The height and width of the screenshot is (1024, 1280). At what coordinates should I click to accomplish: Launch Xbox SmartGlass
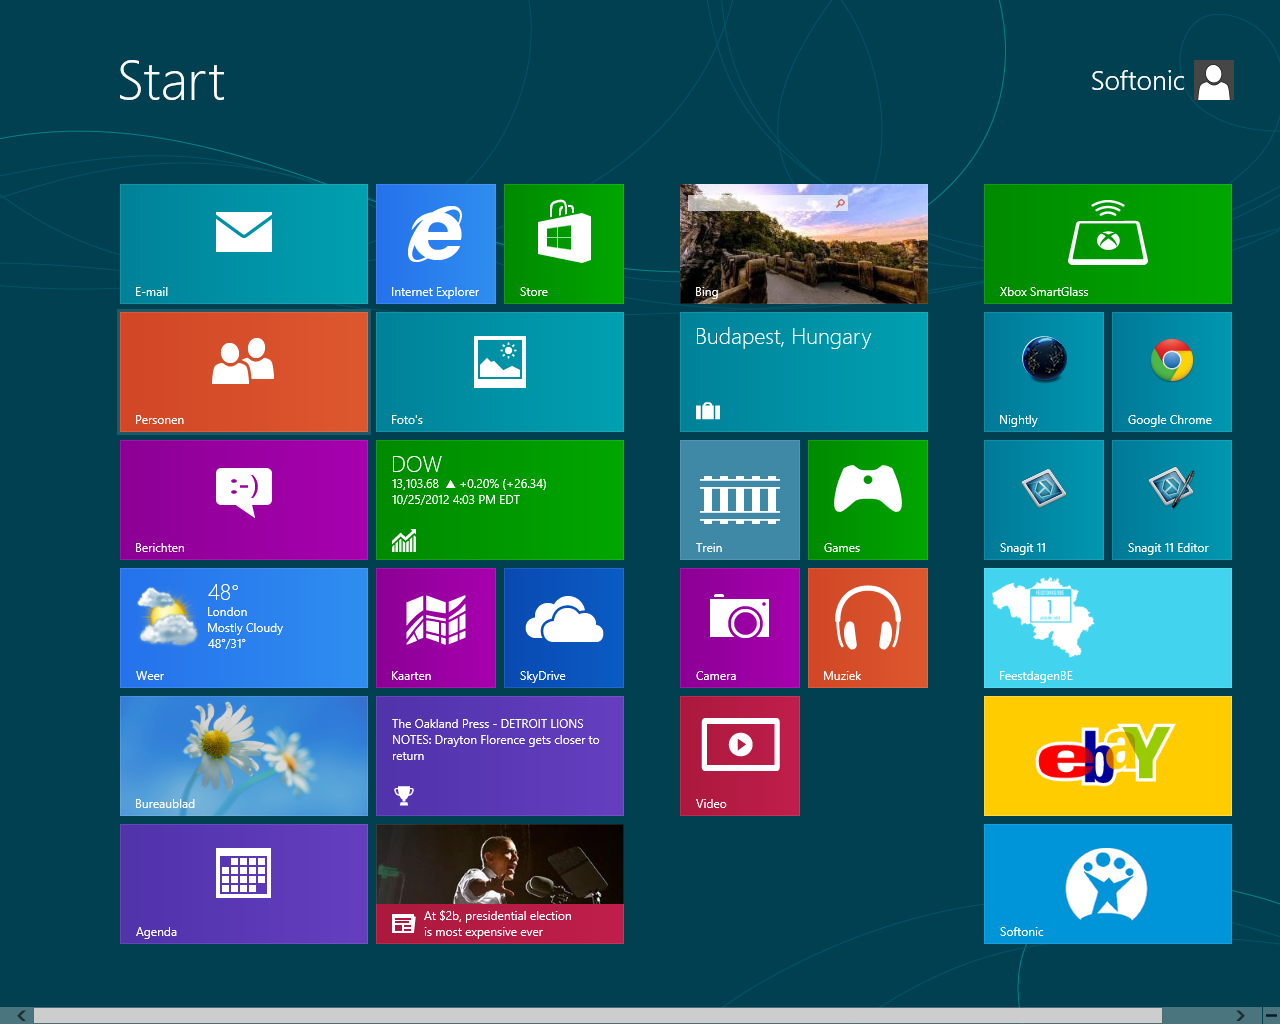(1107, 243)
